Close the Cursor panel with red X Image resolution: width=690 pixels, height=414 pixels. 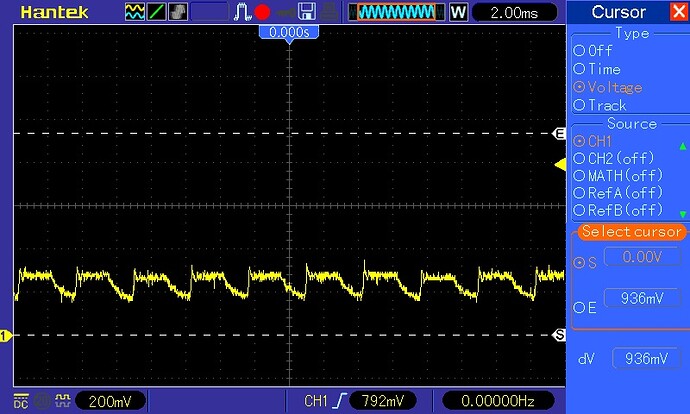[679, 11]
